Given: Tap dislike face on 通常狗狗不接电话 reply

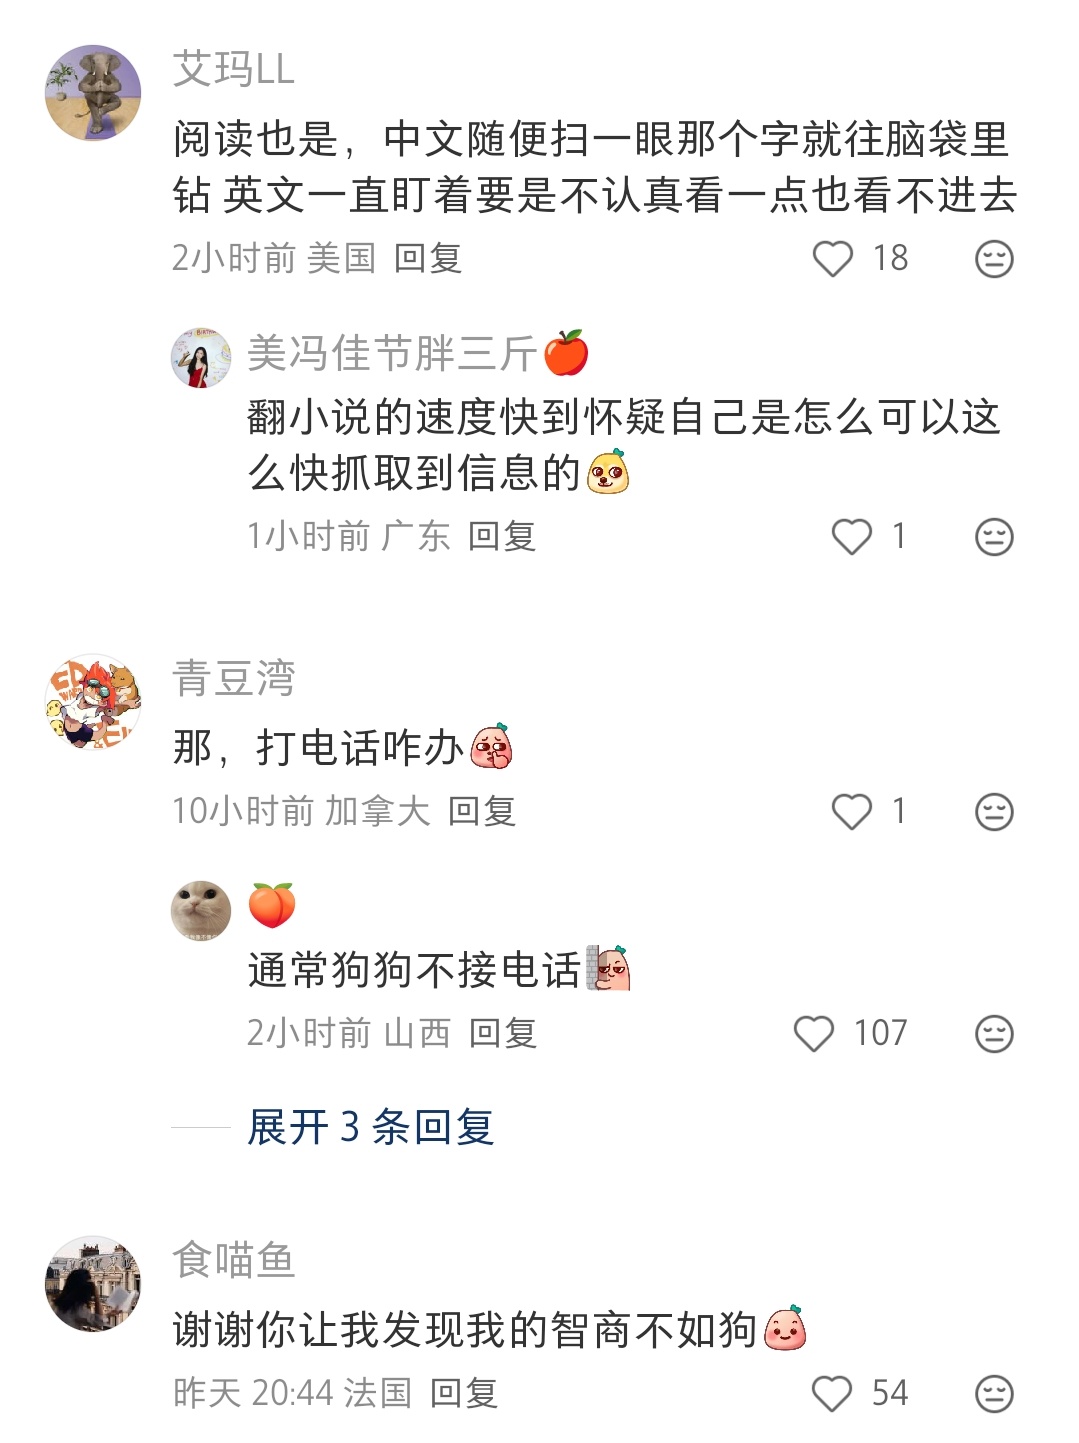Looking at the screenshot, I should pyautogui.click(x=994, y=1033).
